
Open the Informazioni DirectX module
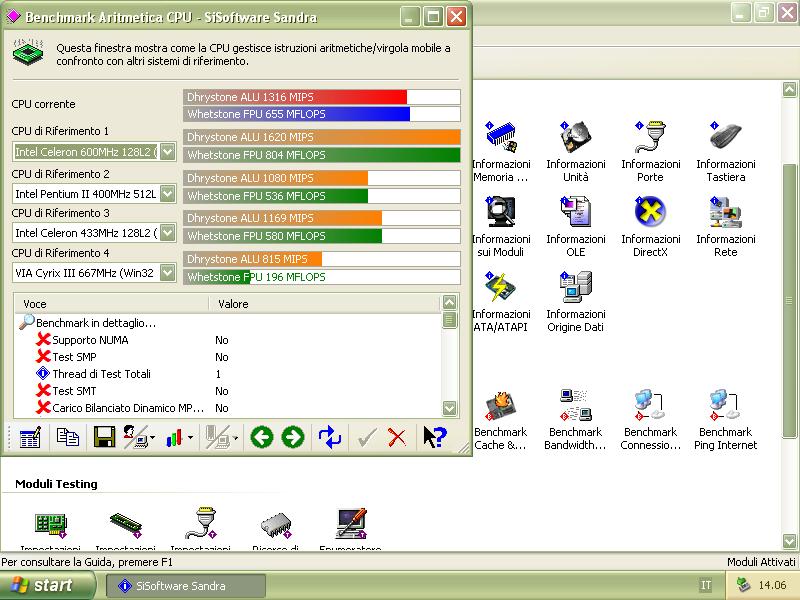click(x=650, y=227)
